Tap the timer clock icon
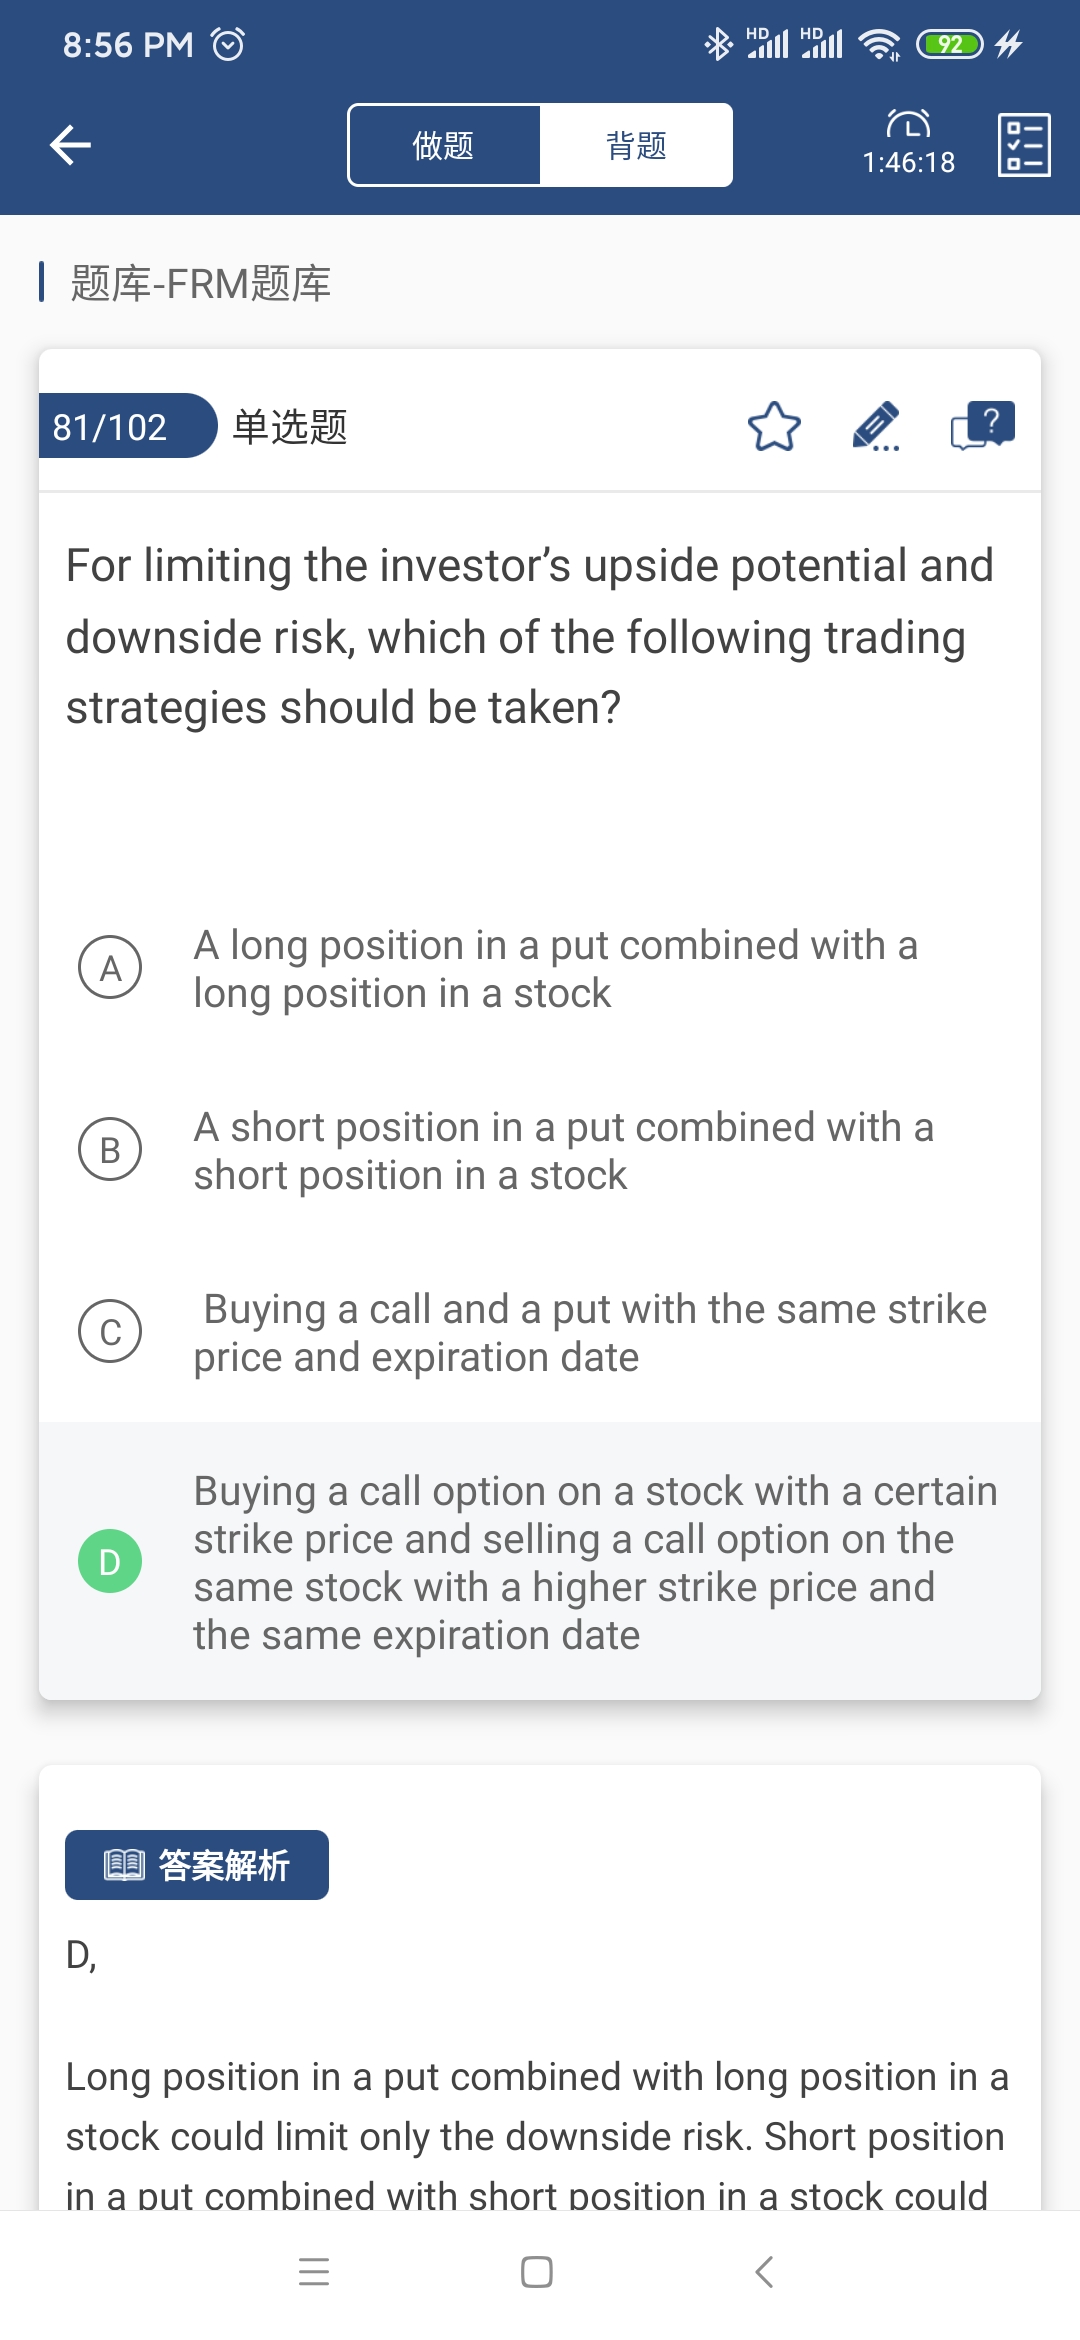The height and width of the screenshot is (2340, 1080). pos(908,124)
